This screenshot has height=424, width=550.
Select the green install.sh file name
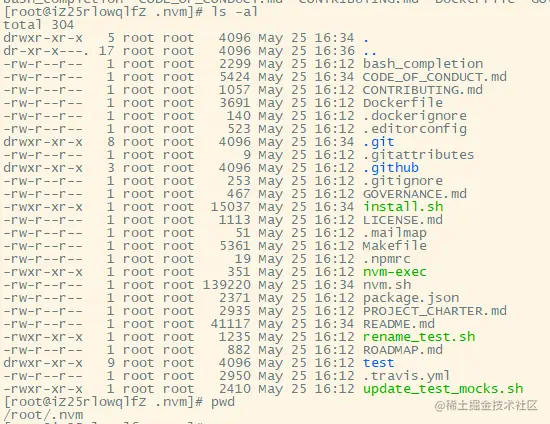coord(403,207)
